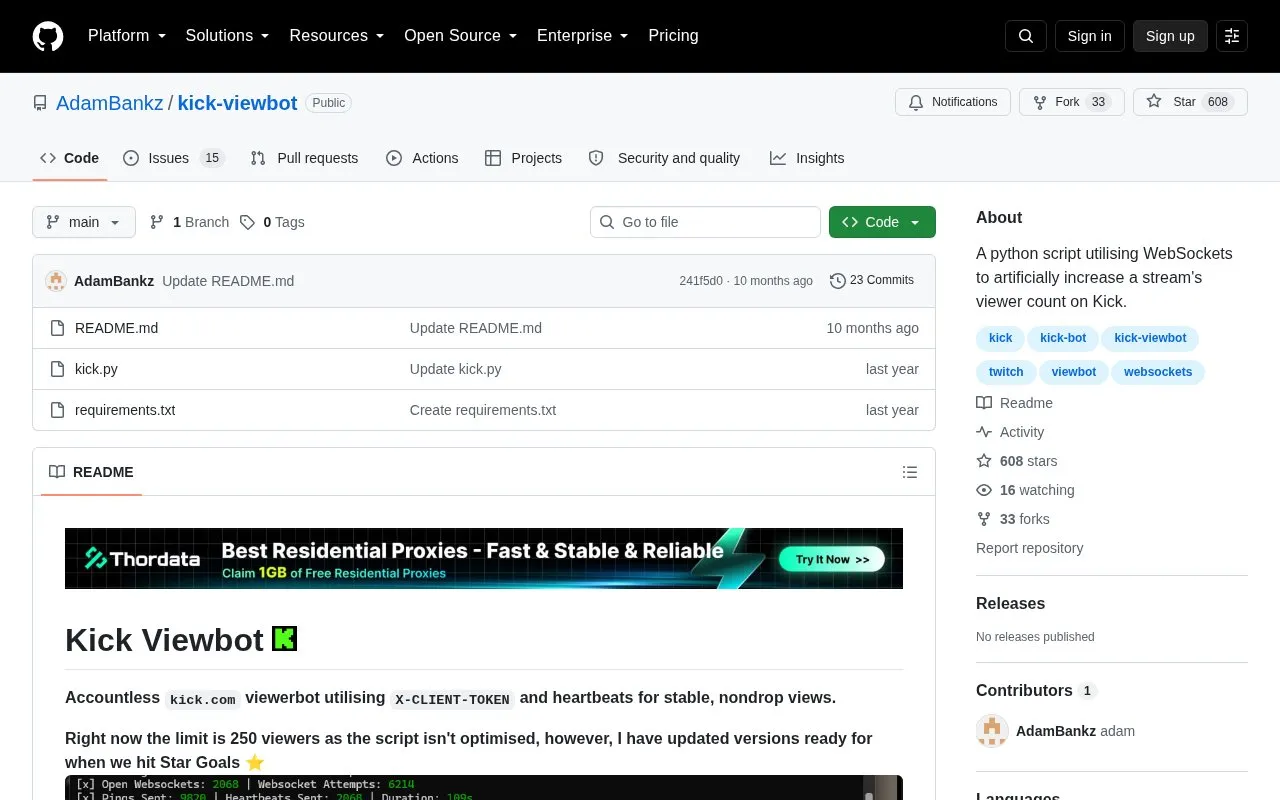1280x800 pixels.
Task: Expand the Resources menu
Action: (337, 36)
